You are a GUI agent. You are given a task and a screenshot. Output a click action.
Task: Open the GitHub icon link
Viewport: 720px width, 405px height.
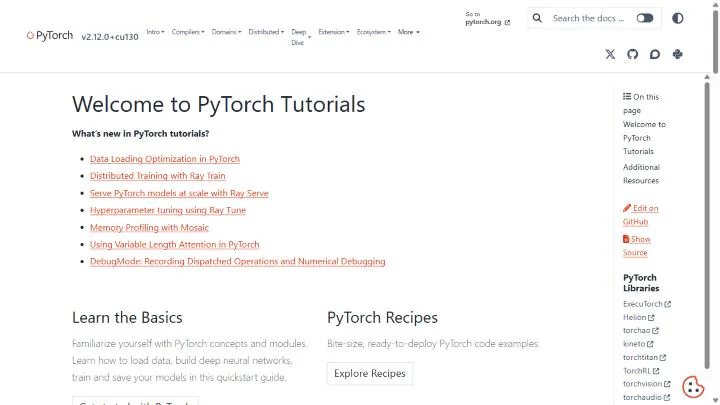[633, 54]
